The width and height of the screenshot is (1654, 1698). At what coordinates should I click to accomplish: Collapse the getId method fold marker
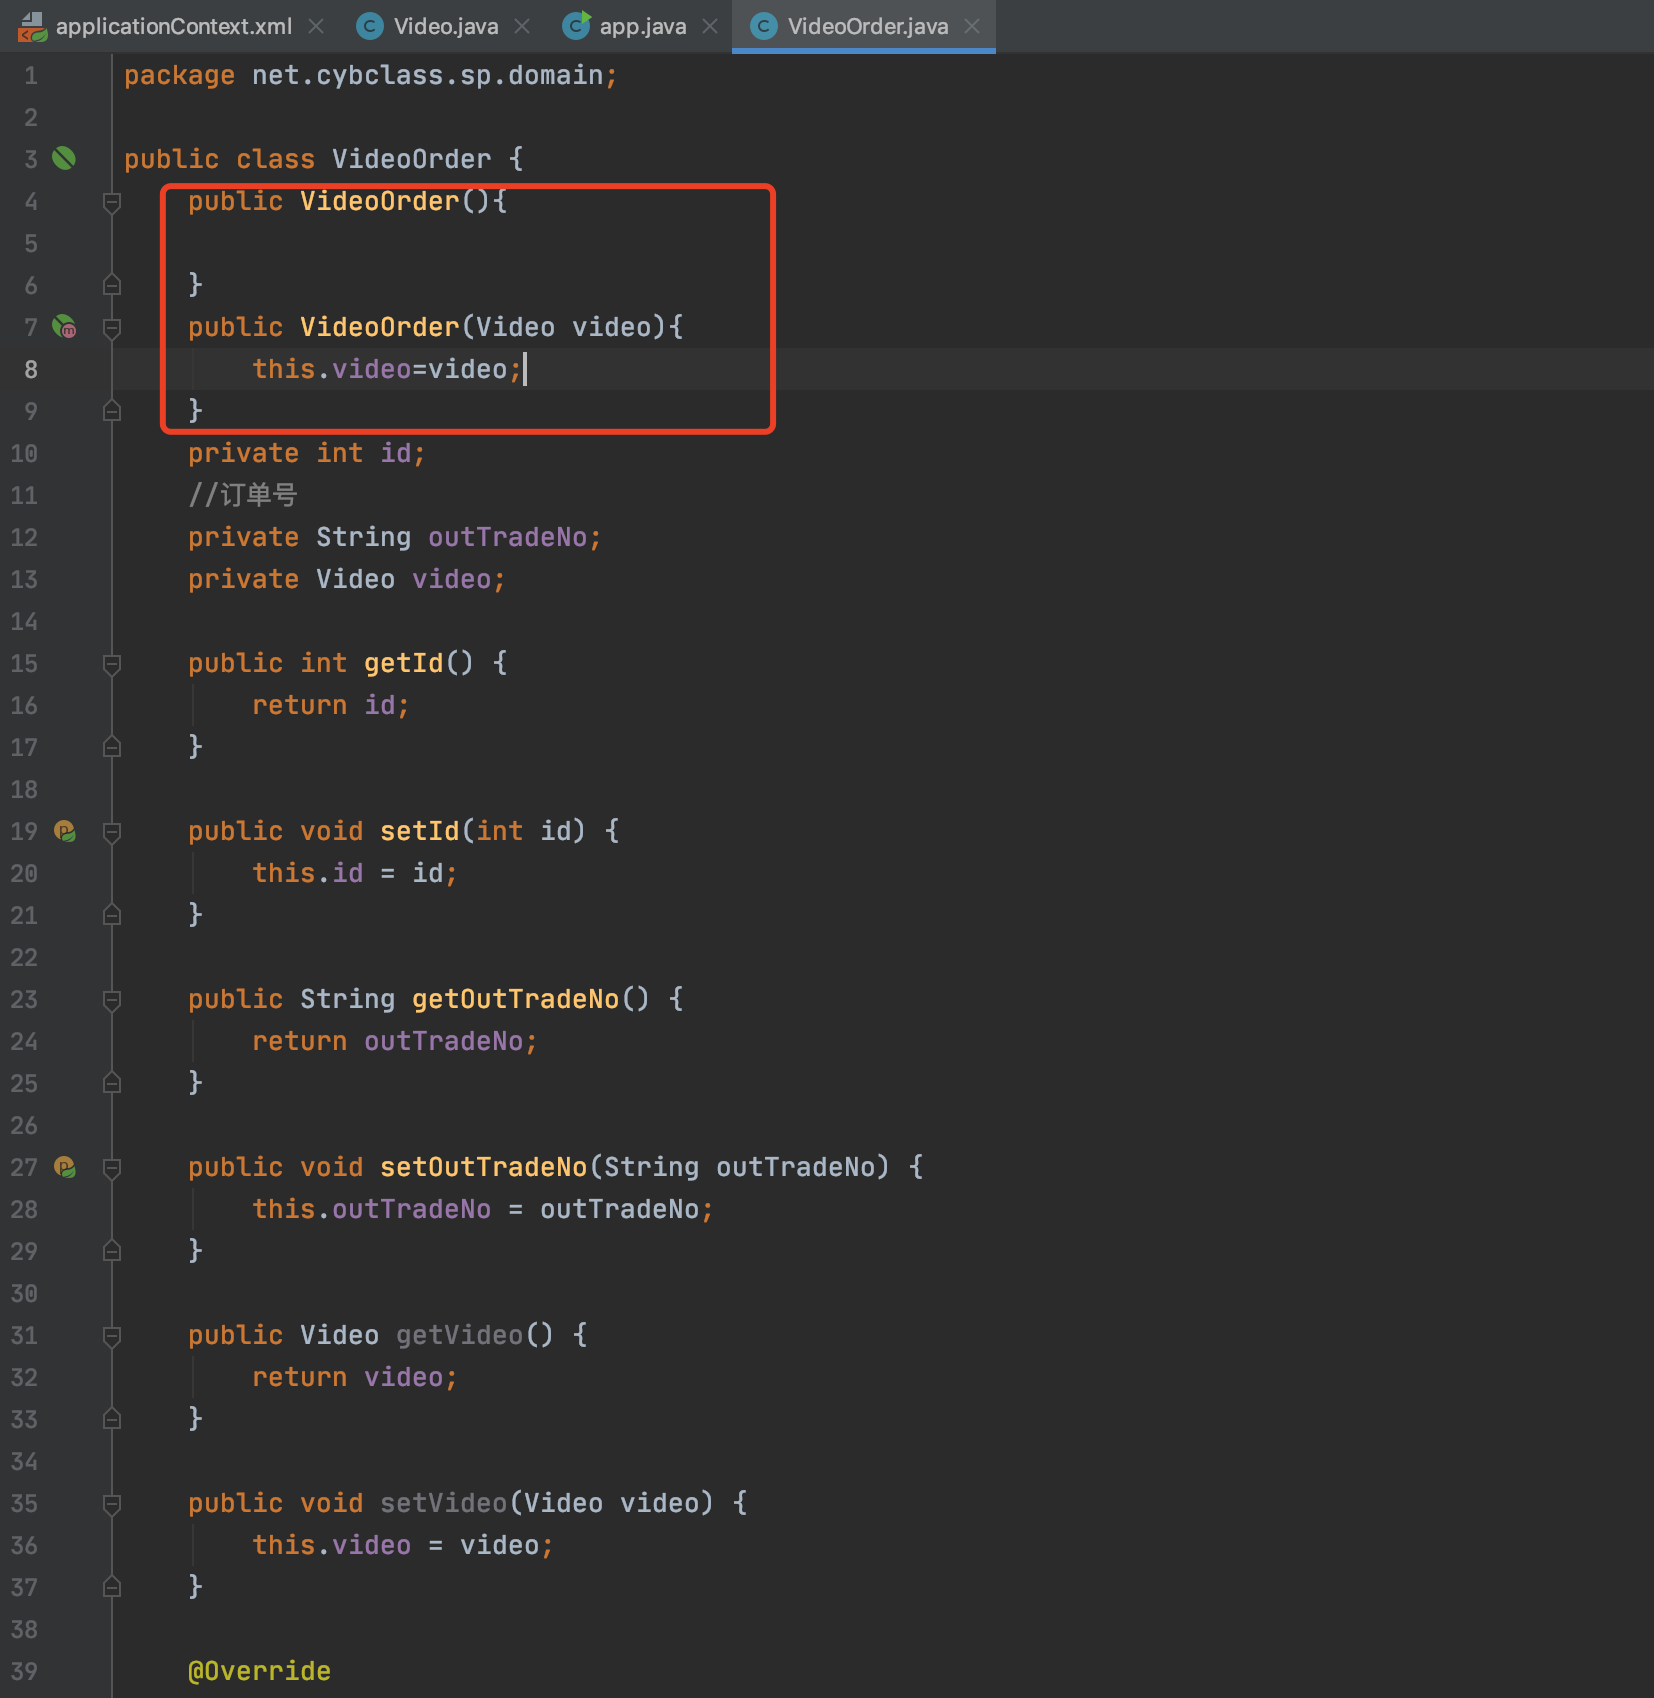click(112, 664)
